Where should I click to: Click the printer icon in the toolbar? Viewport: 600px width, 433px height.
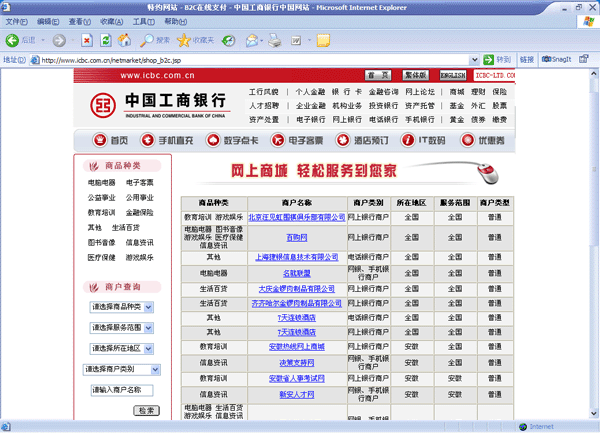coord(274,41)
